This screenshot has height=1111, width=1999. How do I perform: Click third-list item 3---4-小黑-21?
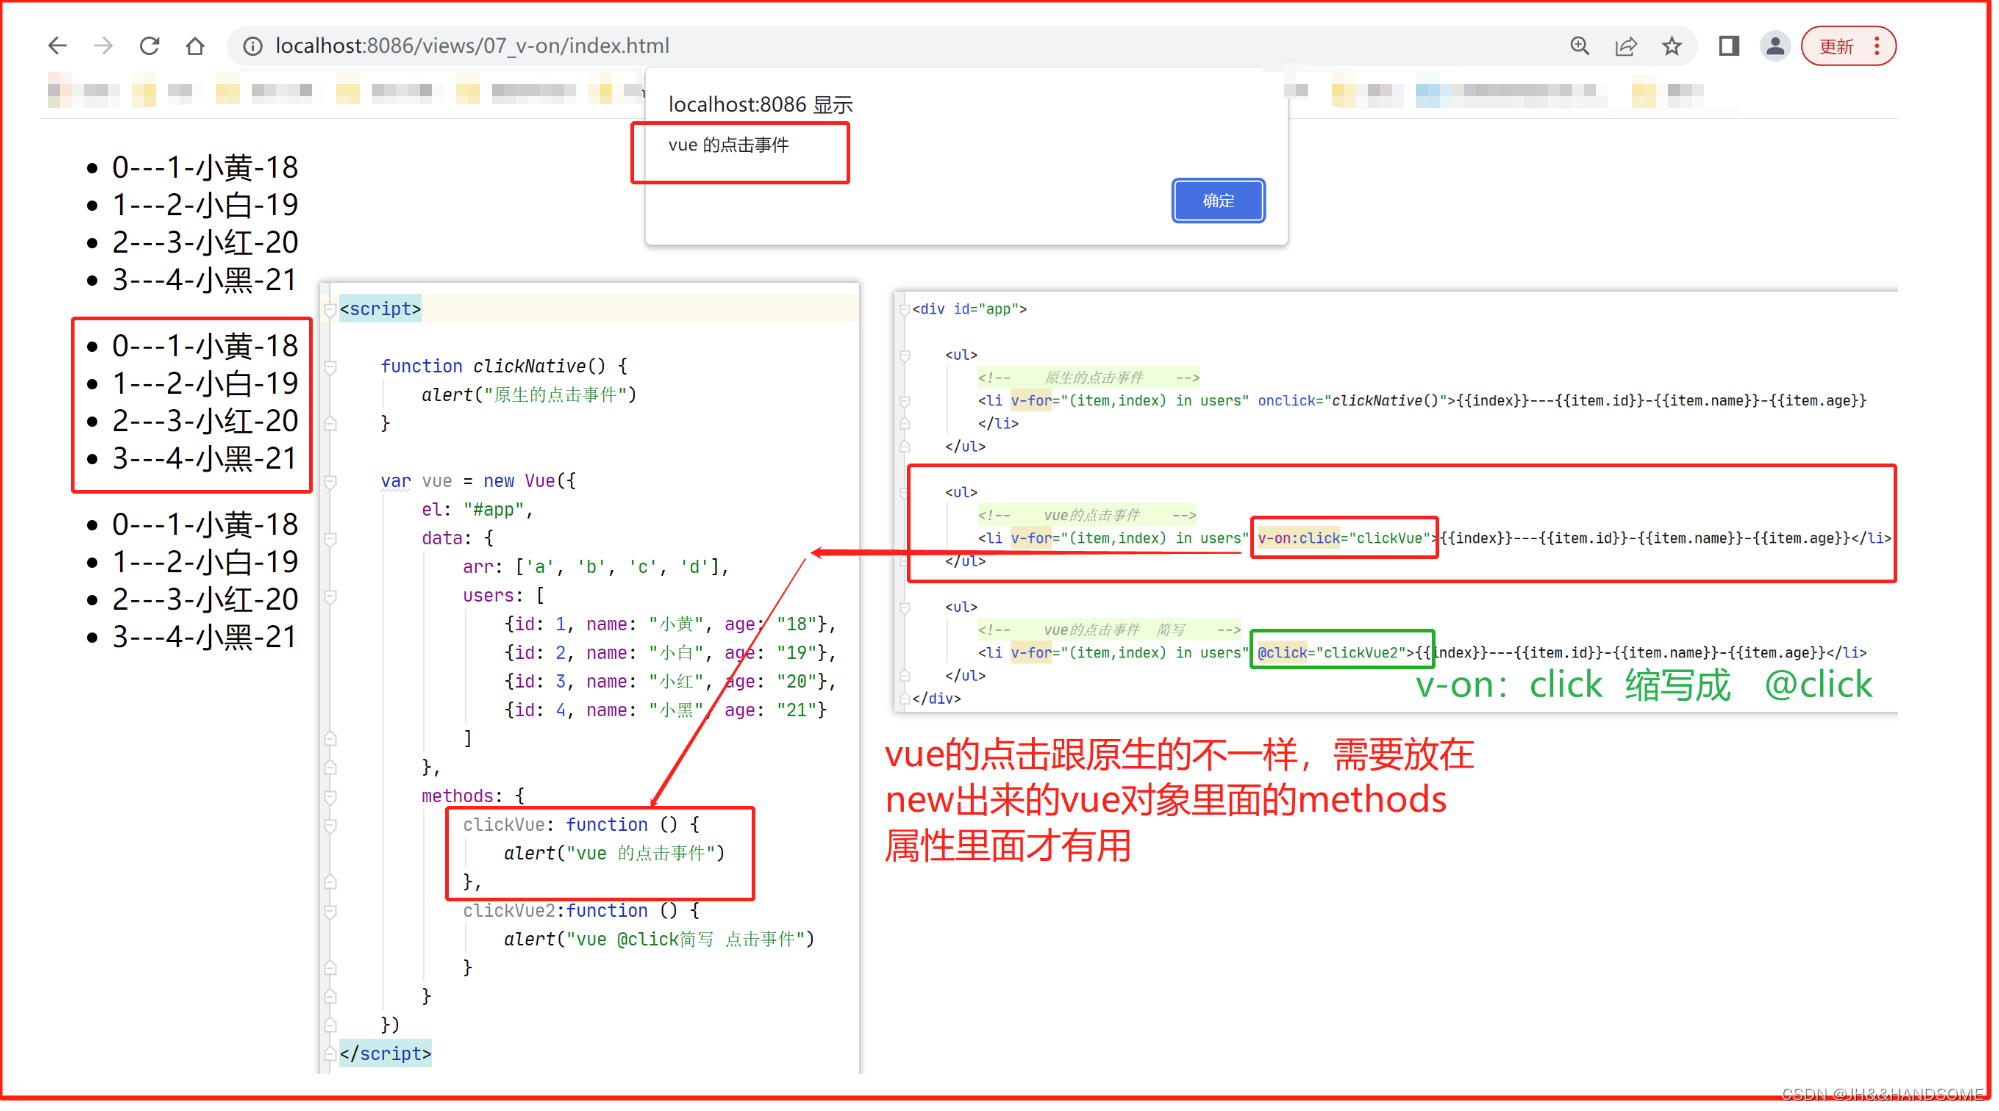205,637
